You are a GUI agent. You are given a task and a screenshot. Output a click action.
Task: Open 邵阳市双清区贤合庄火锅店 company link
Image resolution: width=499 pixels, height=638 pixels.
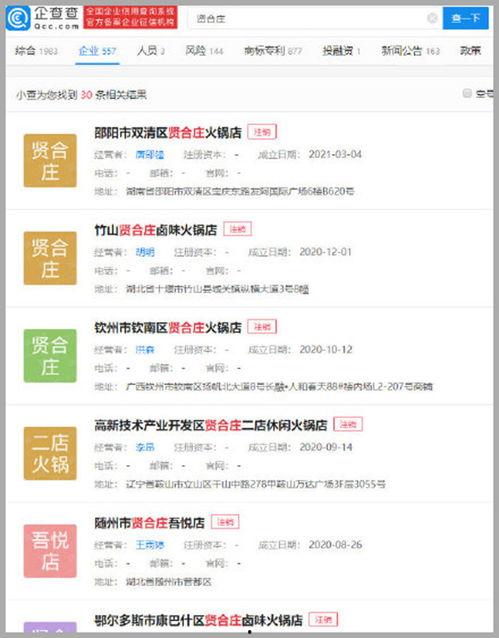tap(168, 133)
